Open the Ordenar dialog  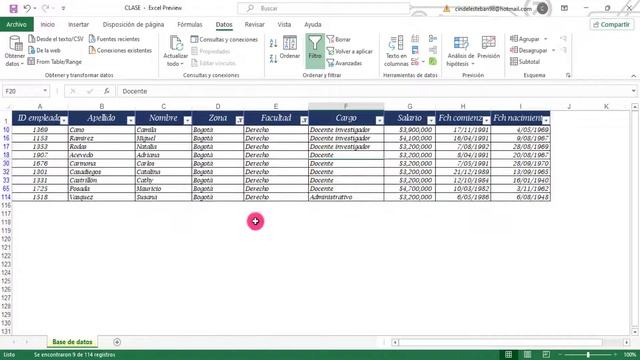290,48
